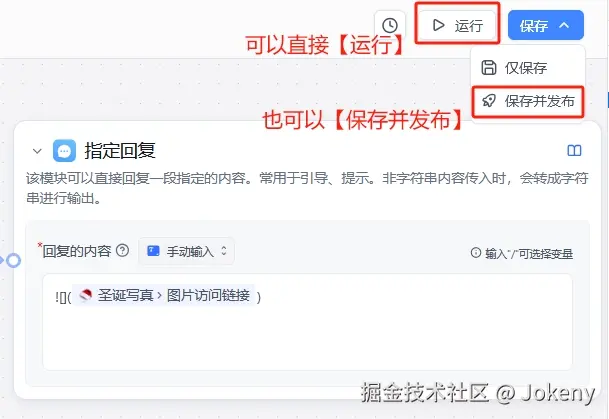Click the Santa hat icon in the variable chip
The width and height of the screenshot is (609, 419).
coord(85,296)
